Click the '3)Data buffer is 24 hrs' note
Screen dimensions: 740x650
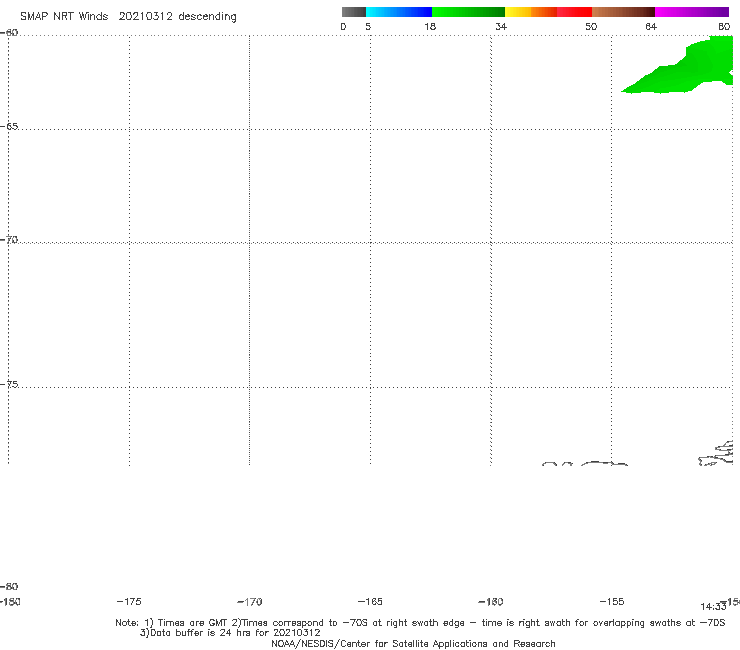pyautogui.click(x=230, y=633)
